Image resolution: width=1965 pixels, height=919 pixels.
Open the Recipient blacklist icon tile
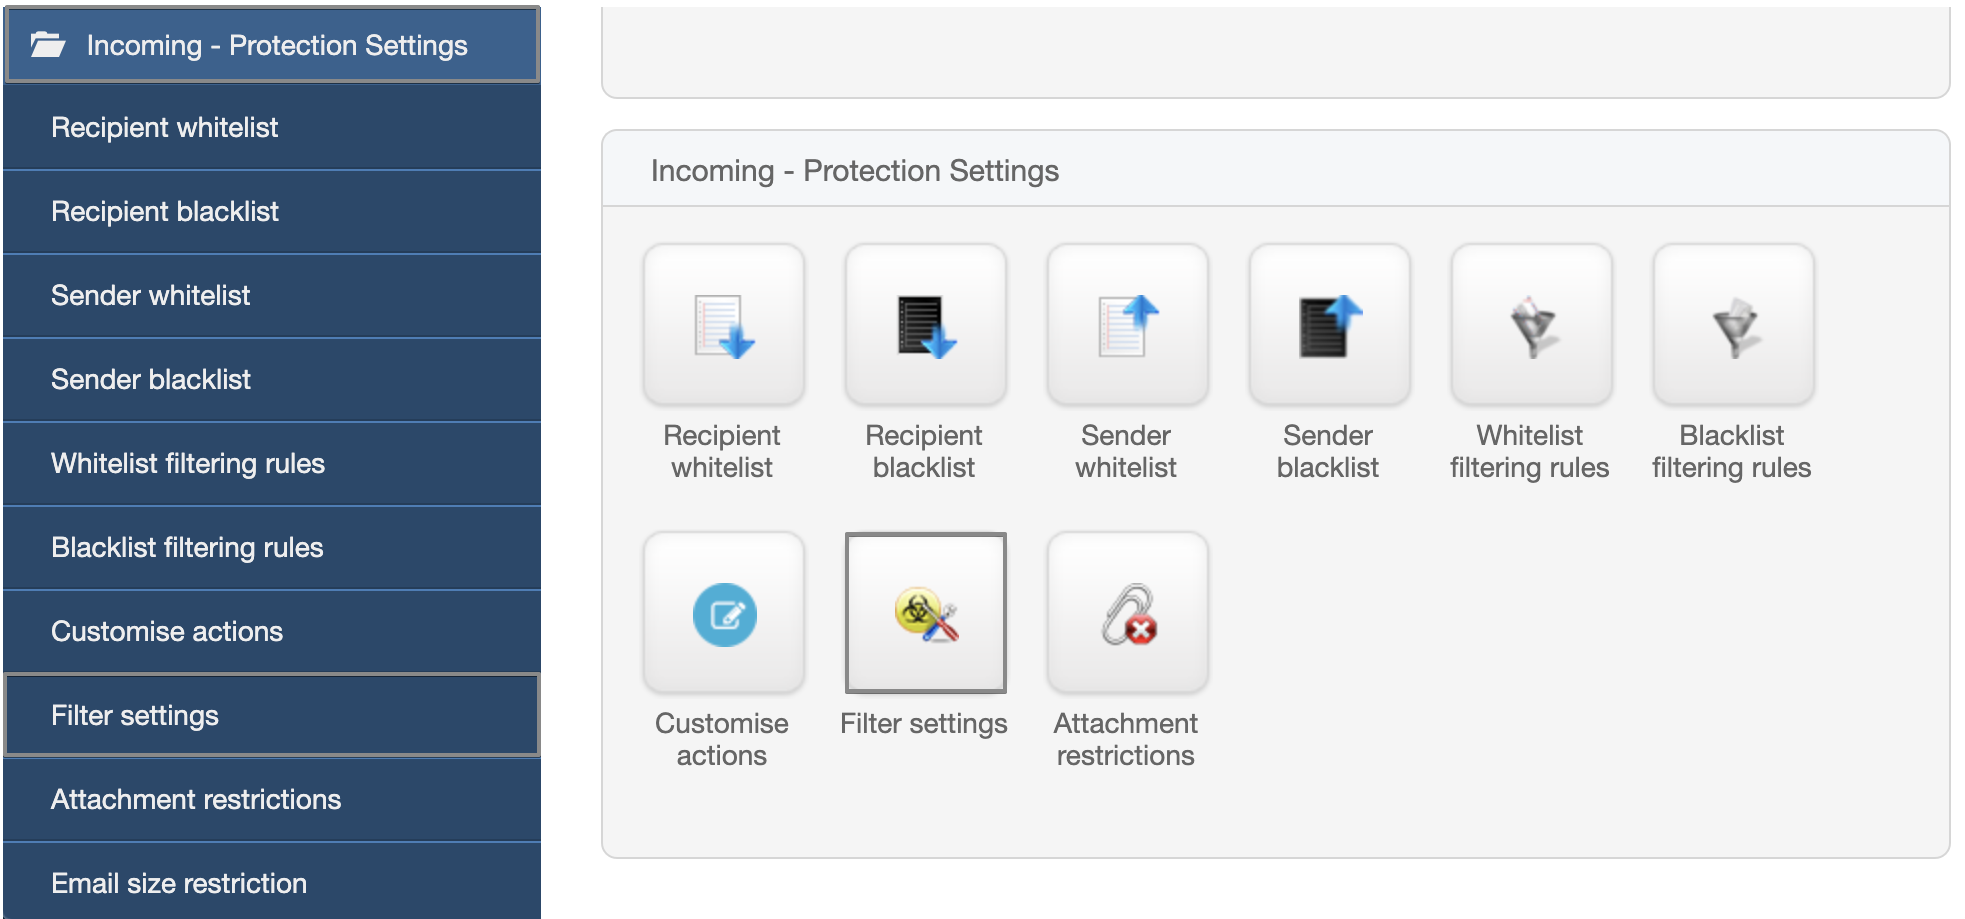(x=926, y=325)
